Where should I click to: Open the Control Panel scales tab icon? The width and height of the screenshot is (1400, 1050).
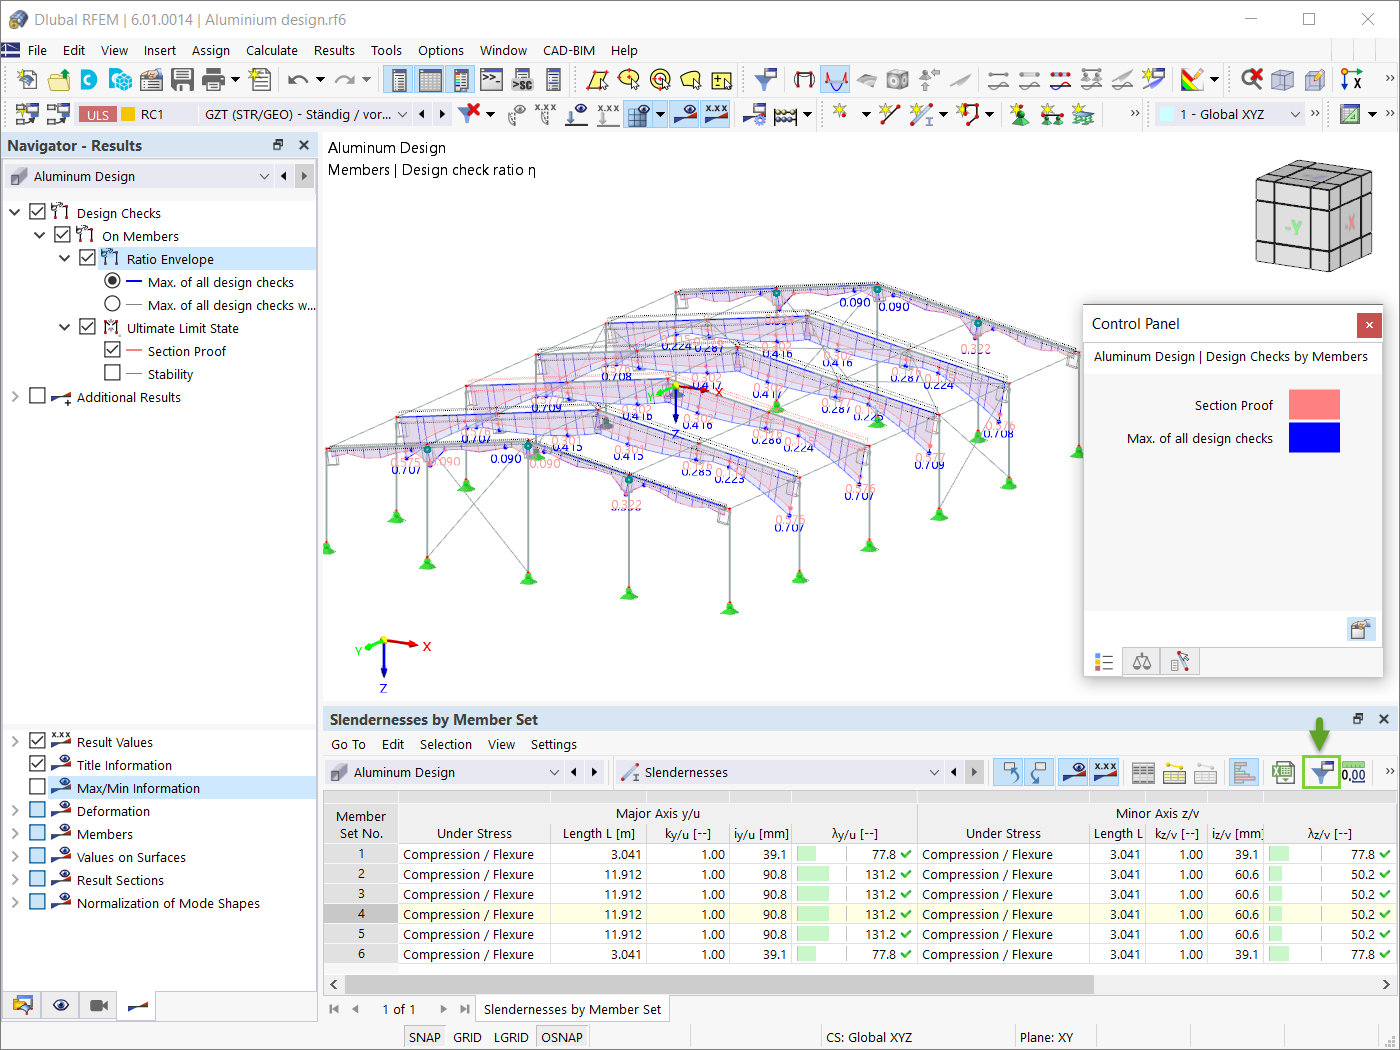[1141, 662]
